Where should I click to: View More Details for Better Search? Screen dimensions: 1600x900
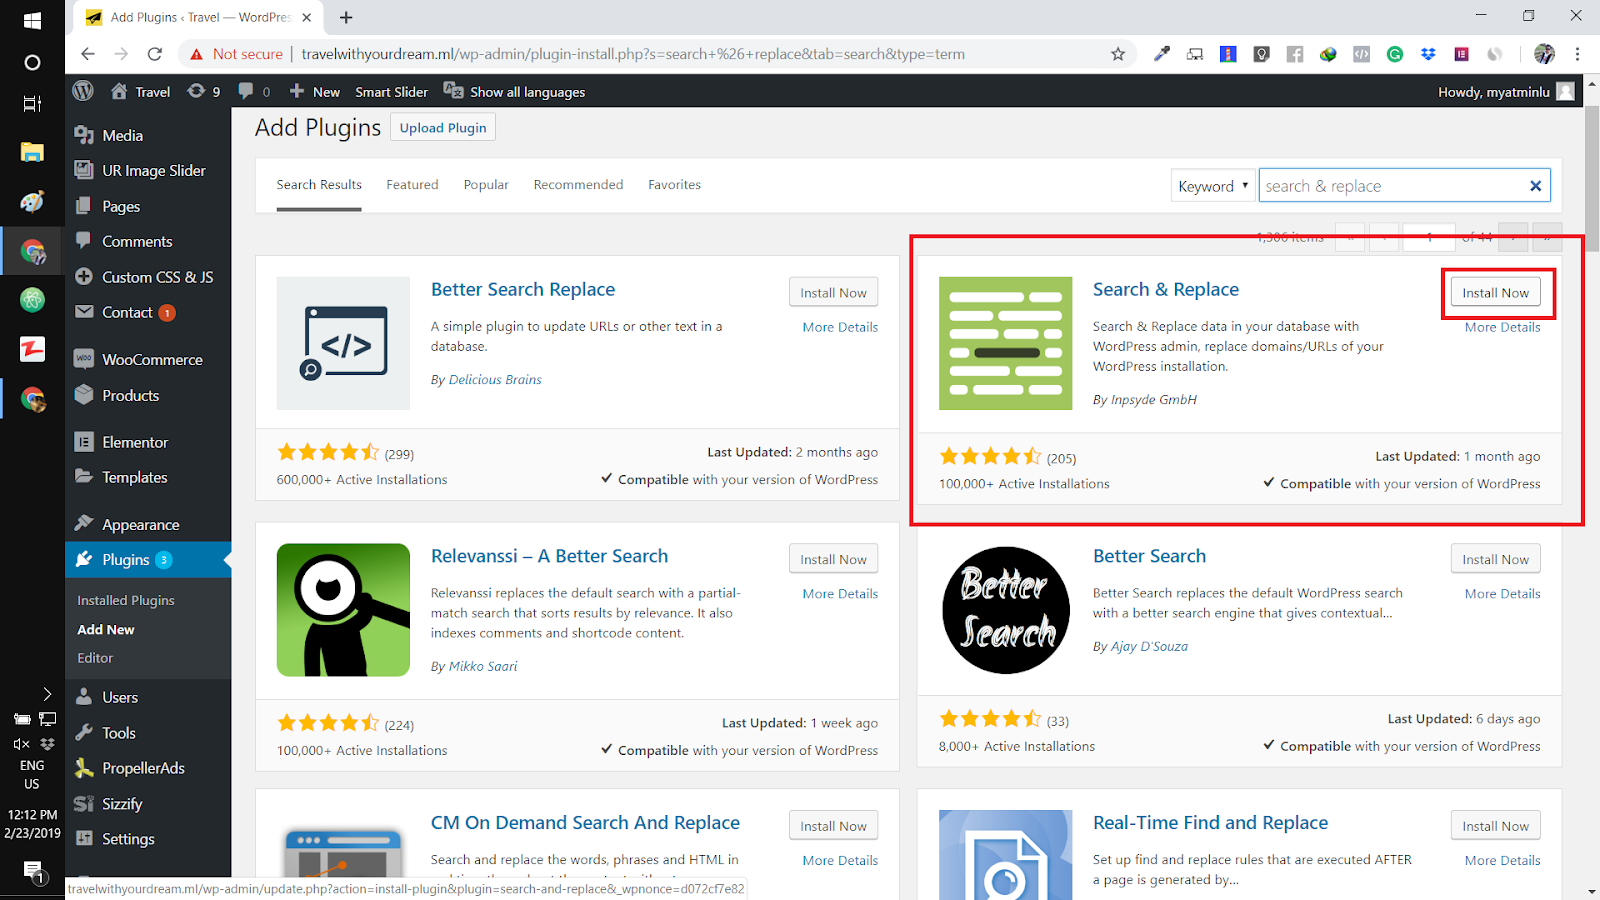coord(1502,594)
